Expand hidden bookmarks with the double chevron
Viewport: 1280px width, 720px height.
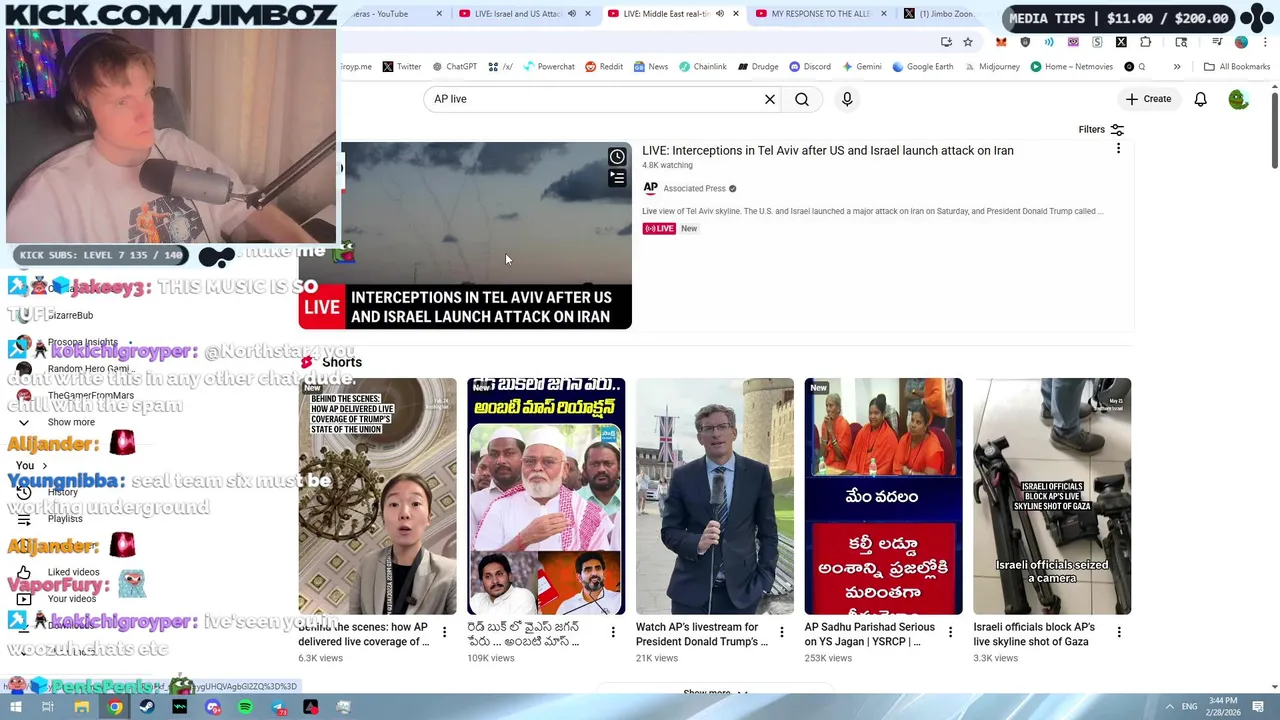[1177, 67]
